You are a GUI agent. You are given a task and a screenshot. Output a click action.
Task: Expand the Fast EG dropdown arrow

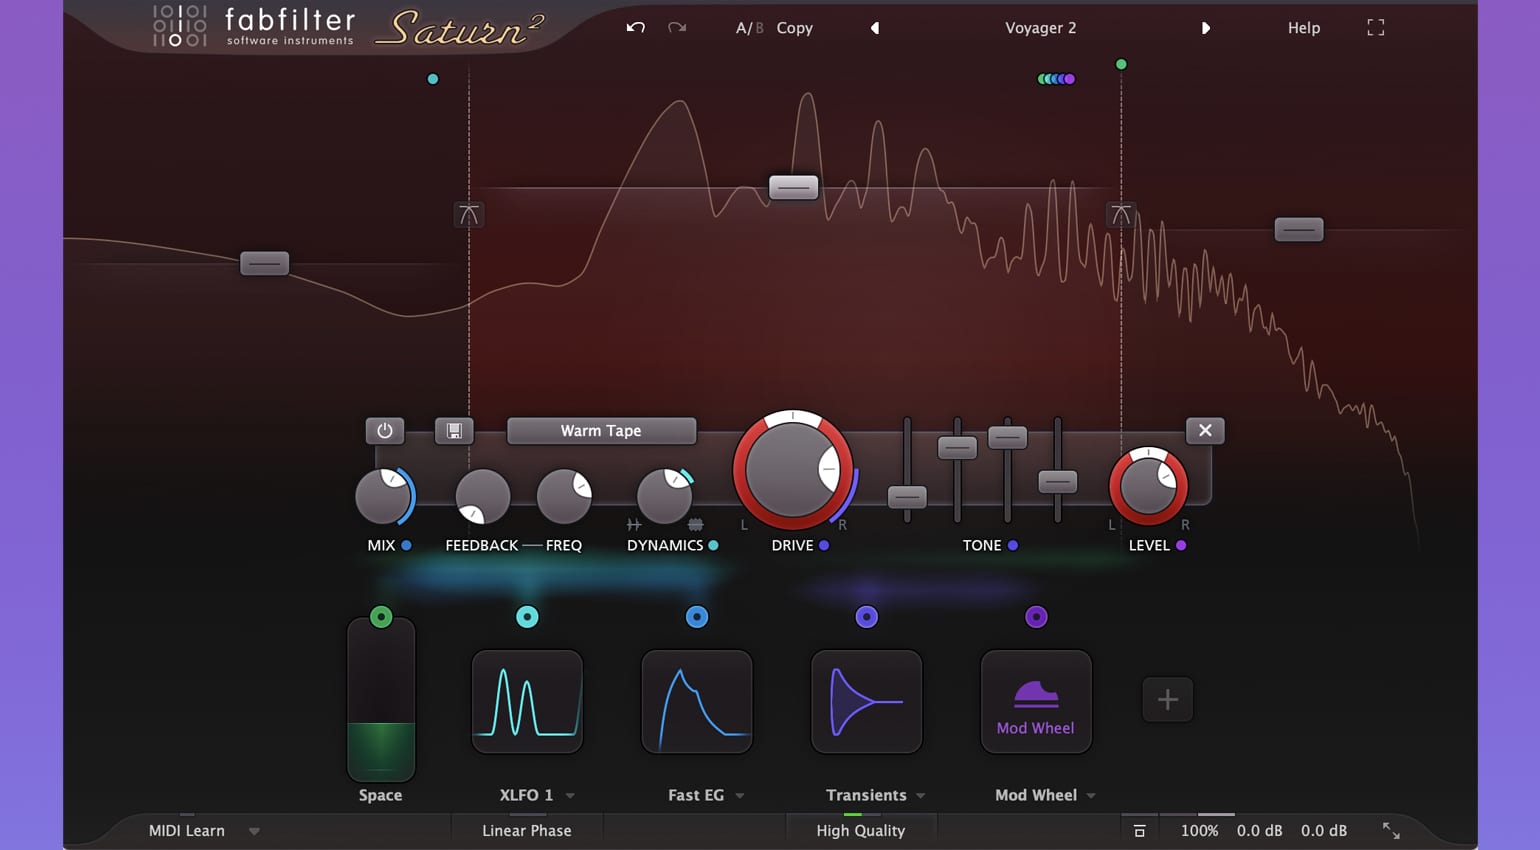(740, 796)
